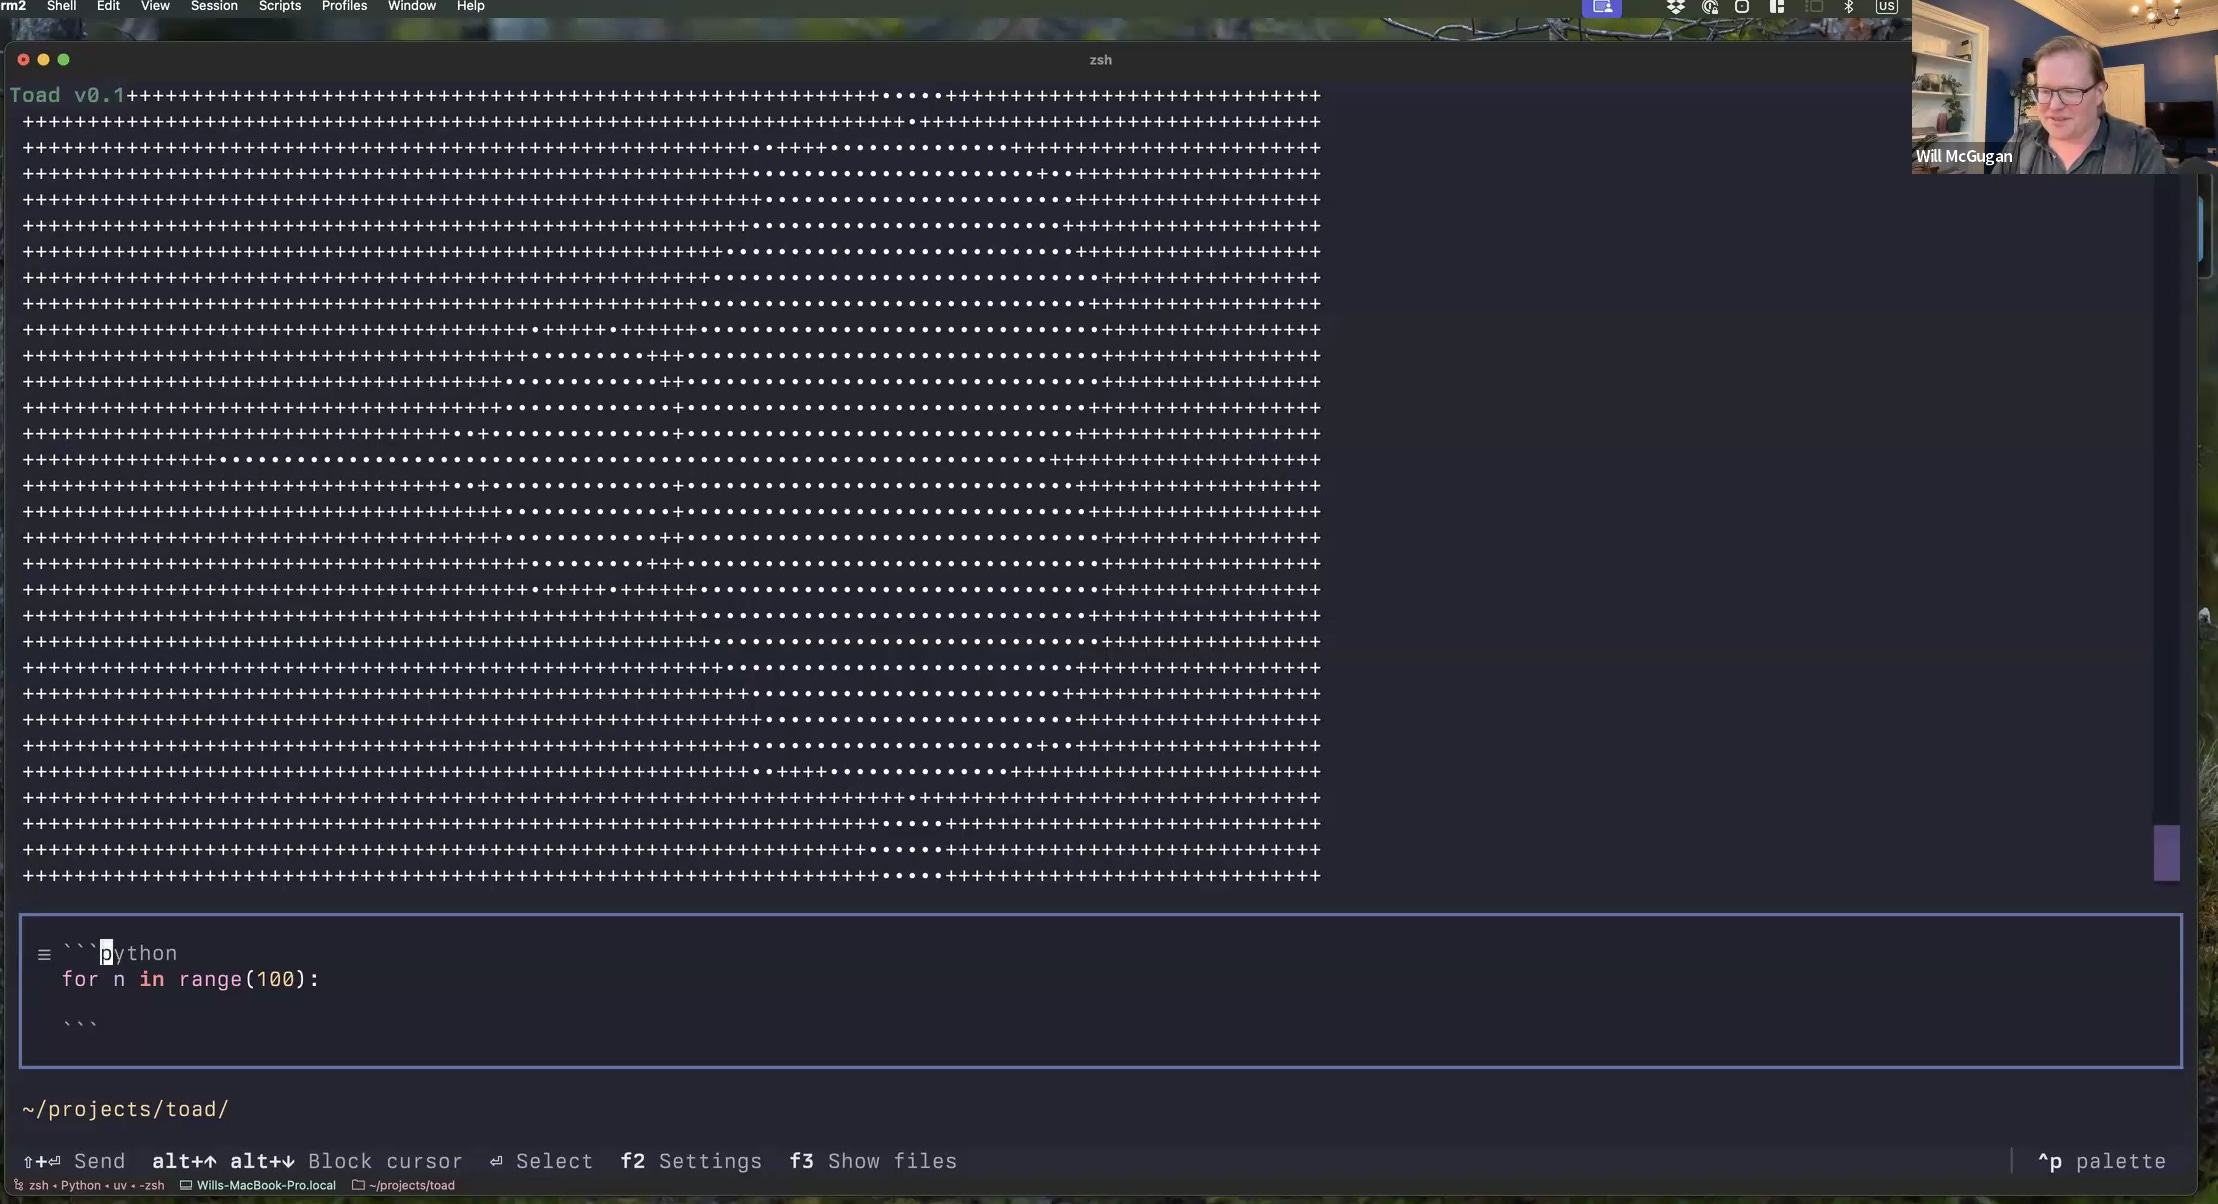Screen dimensions: 2218x1204
Task: Click the purple scrollbar thumb in the conversation
Action: pyautogui.click(x=2166, y=852)
